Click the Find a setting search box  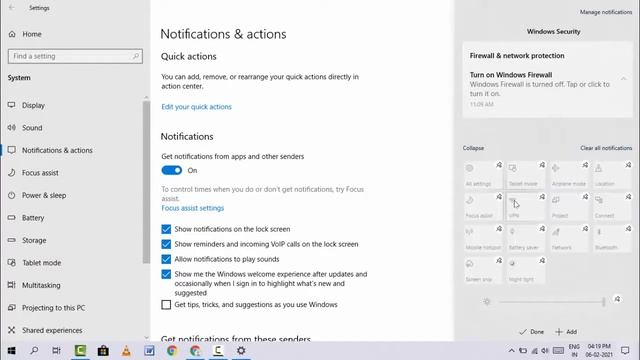[75, 56]
